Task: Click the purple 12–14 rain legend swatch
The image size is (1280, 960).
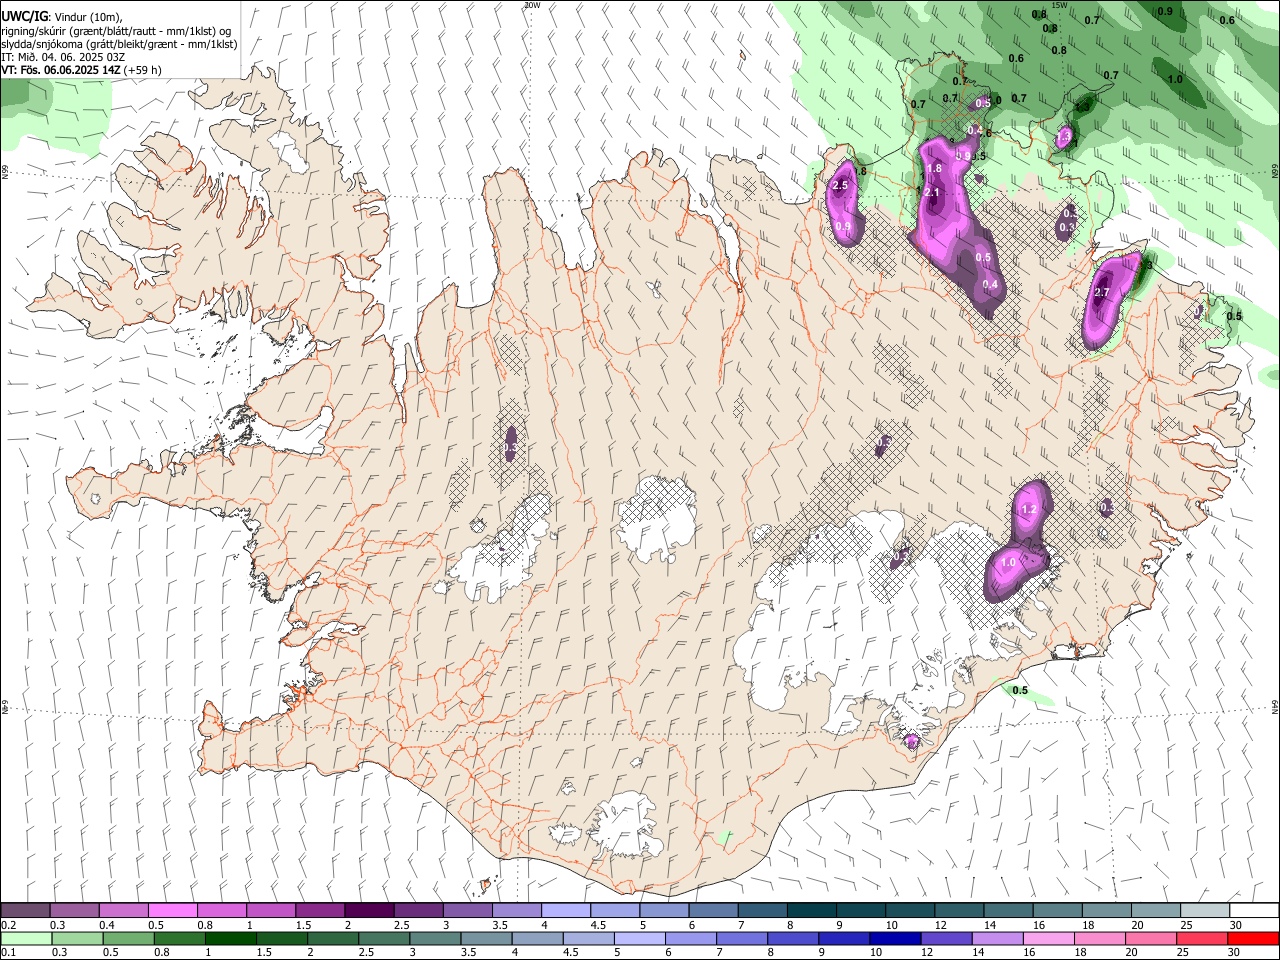Action: (945, 938)
